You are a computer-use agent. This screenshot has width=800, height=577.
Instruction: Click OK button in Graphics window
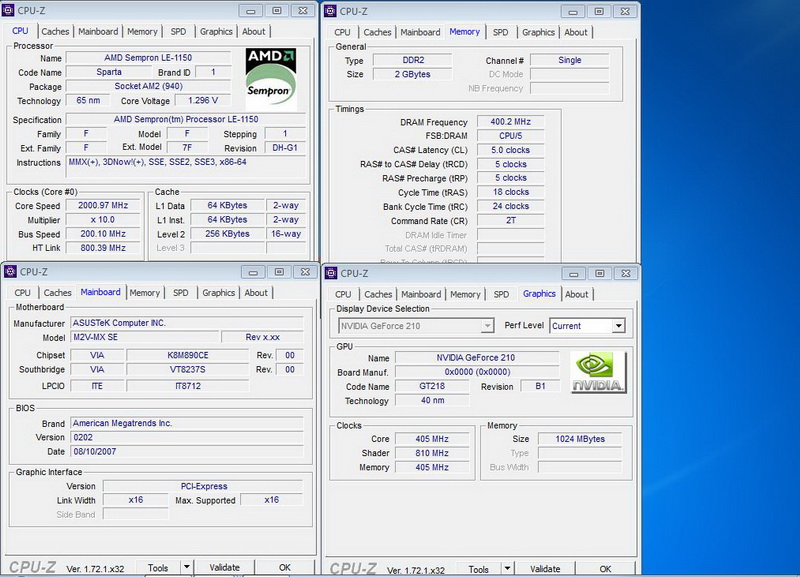pos(605,569)
